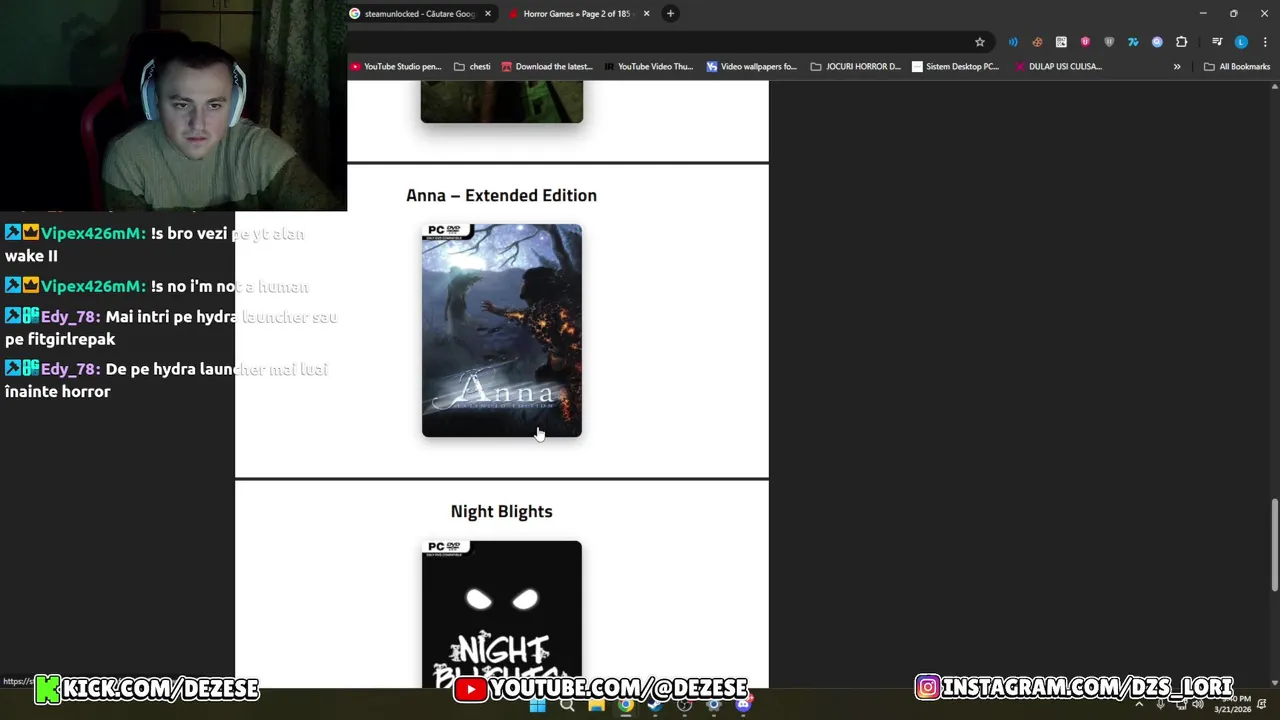Close the steamunlocked search tab
Image resolution: width=1280 pixels, height=720 pixels.
(x=488, y=14)
